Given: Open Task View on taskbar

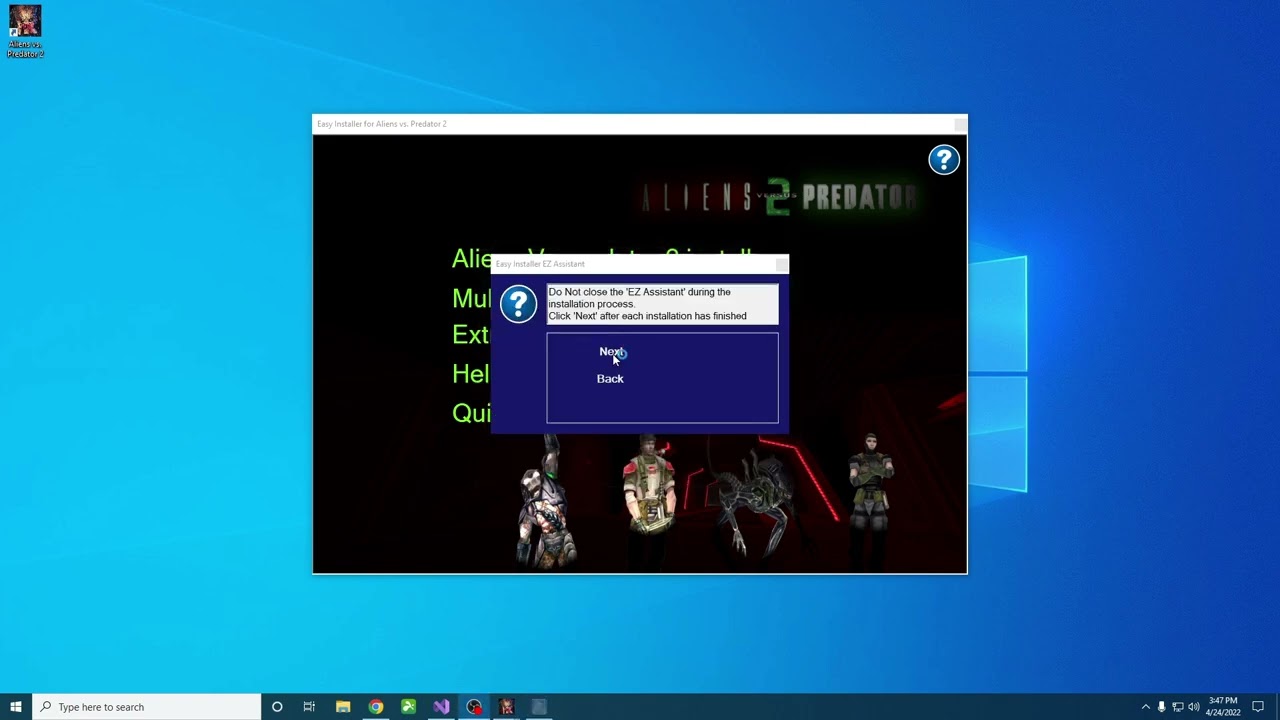Looking at the screenshot, I should click(x=309, y=707).
